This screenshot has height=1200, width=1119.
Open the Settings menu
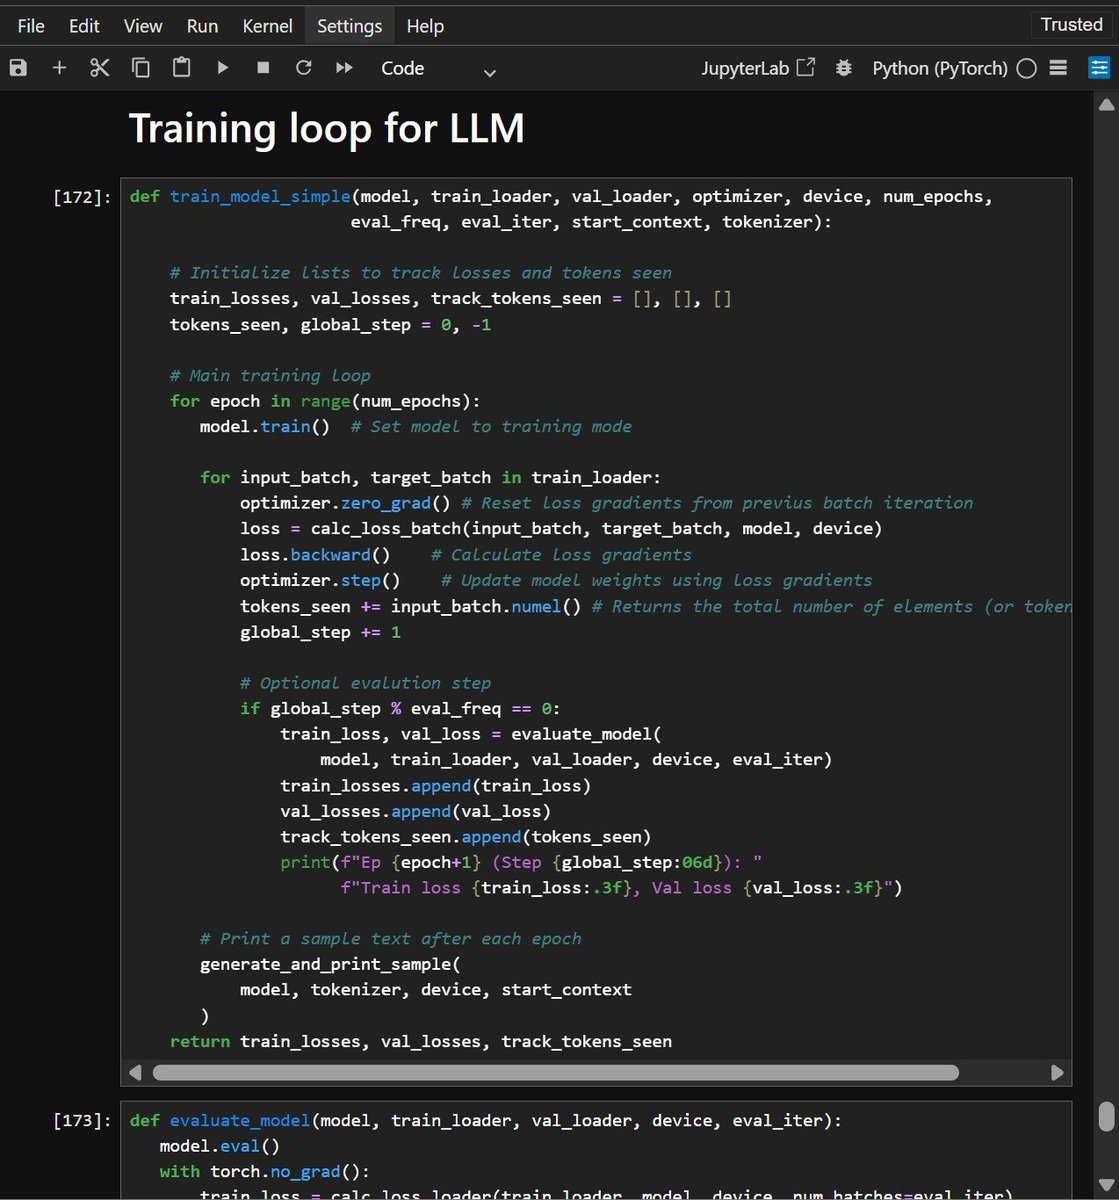[349, 26]
